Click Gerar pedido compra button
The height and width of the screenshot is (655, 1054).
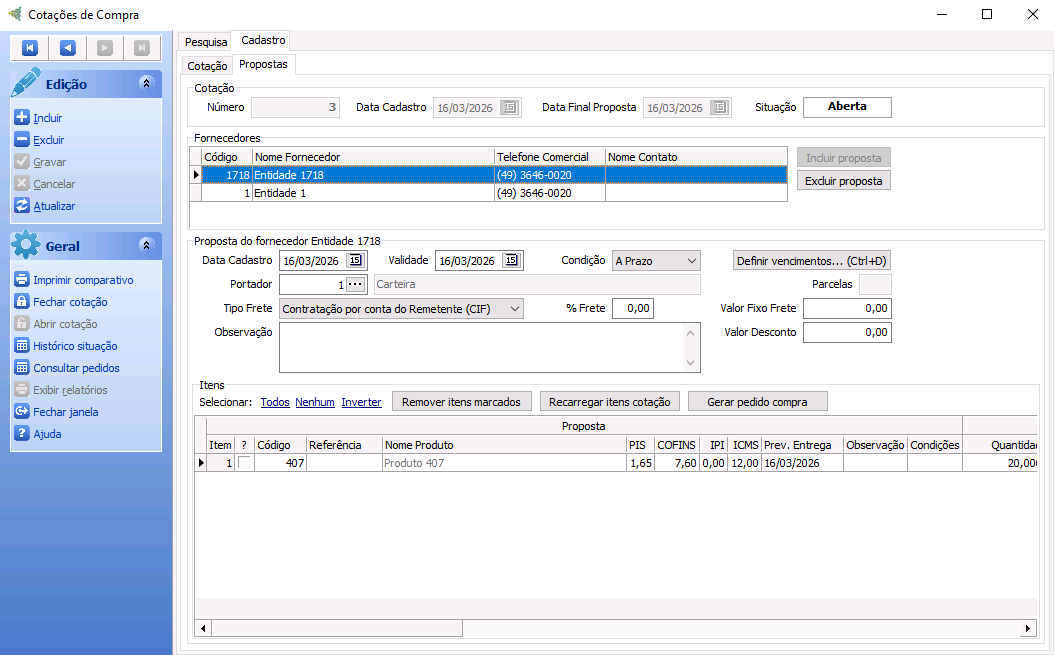click(x=757, y=402)
